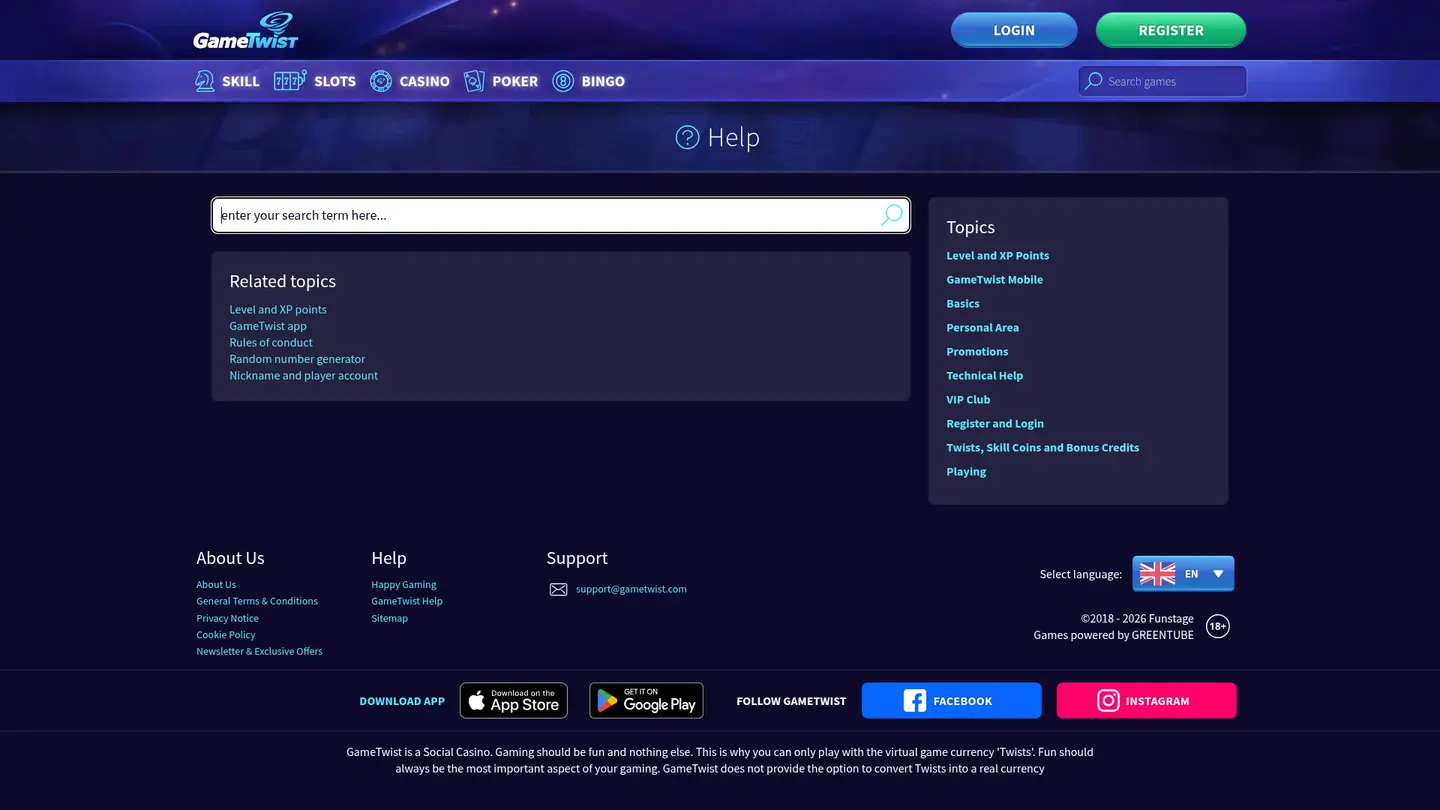Select Level and XP Points topic
Image resolution: width=1440 pixels, height=810 pixels.
pyautogui.click(x=998, y=255)
